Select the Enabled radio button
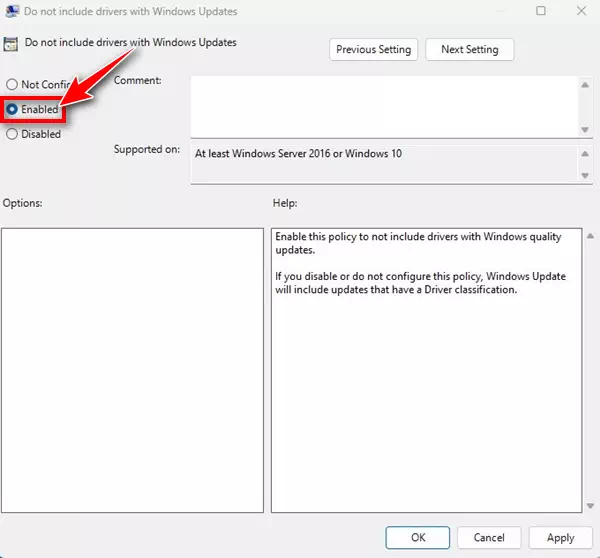 pos(12,109)
